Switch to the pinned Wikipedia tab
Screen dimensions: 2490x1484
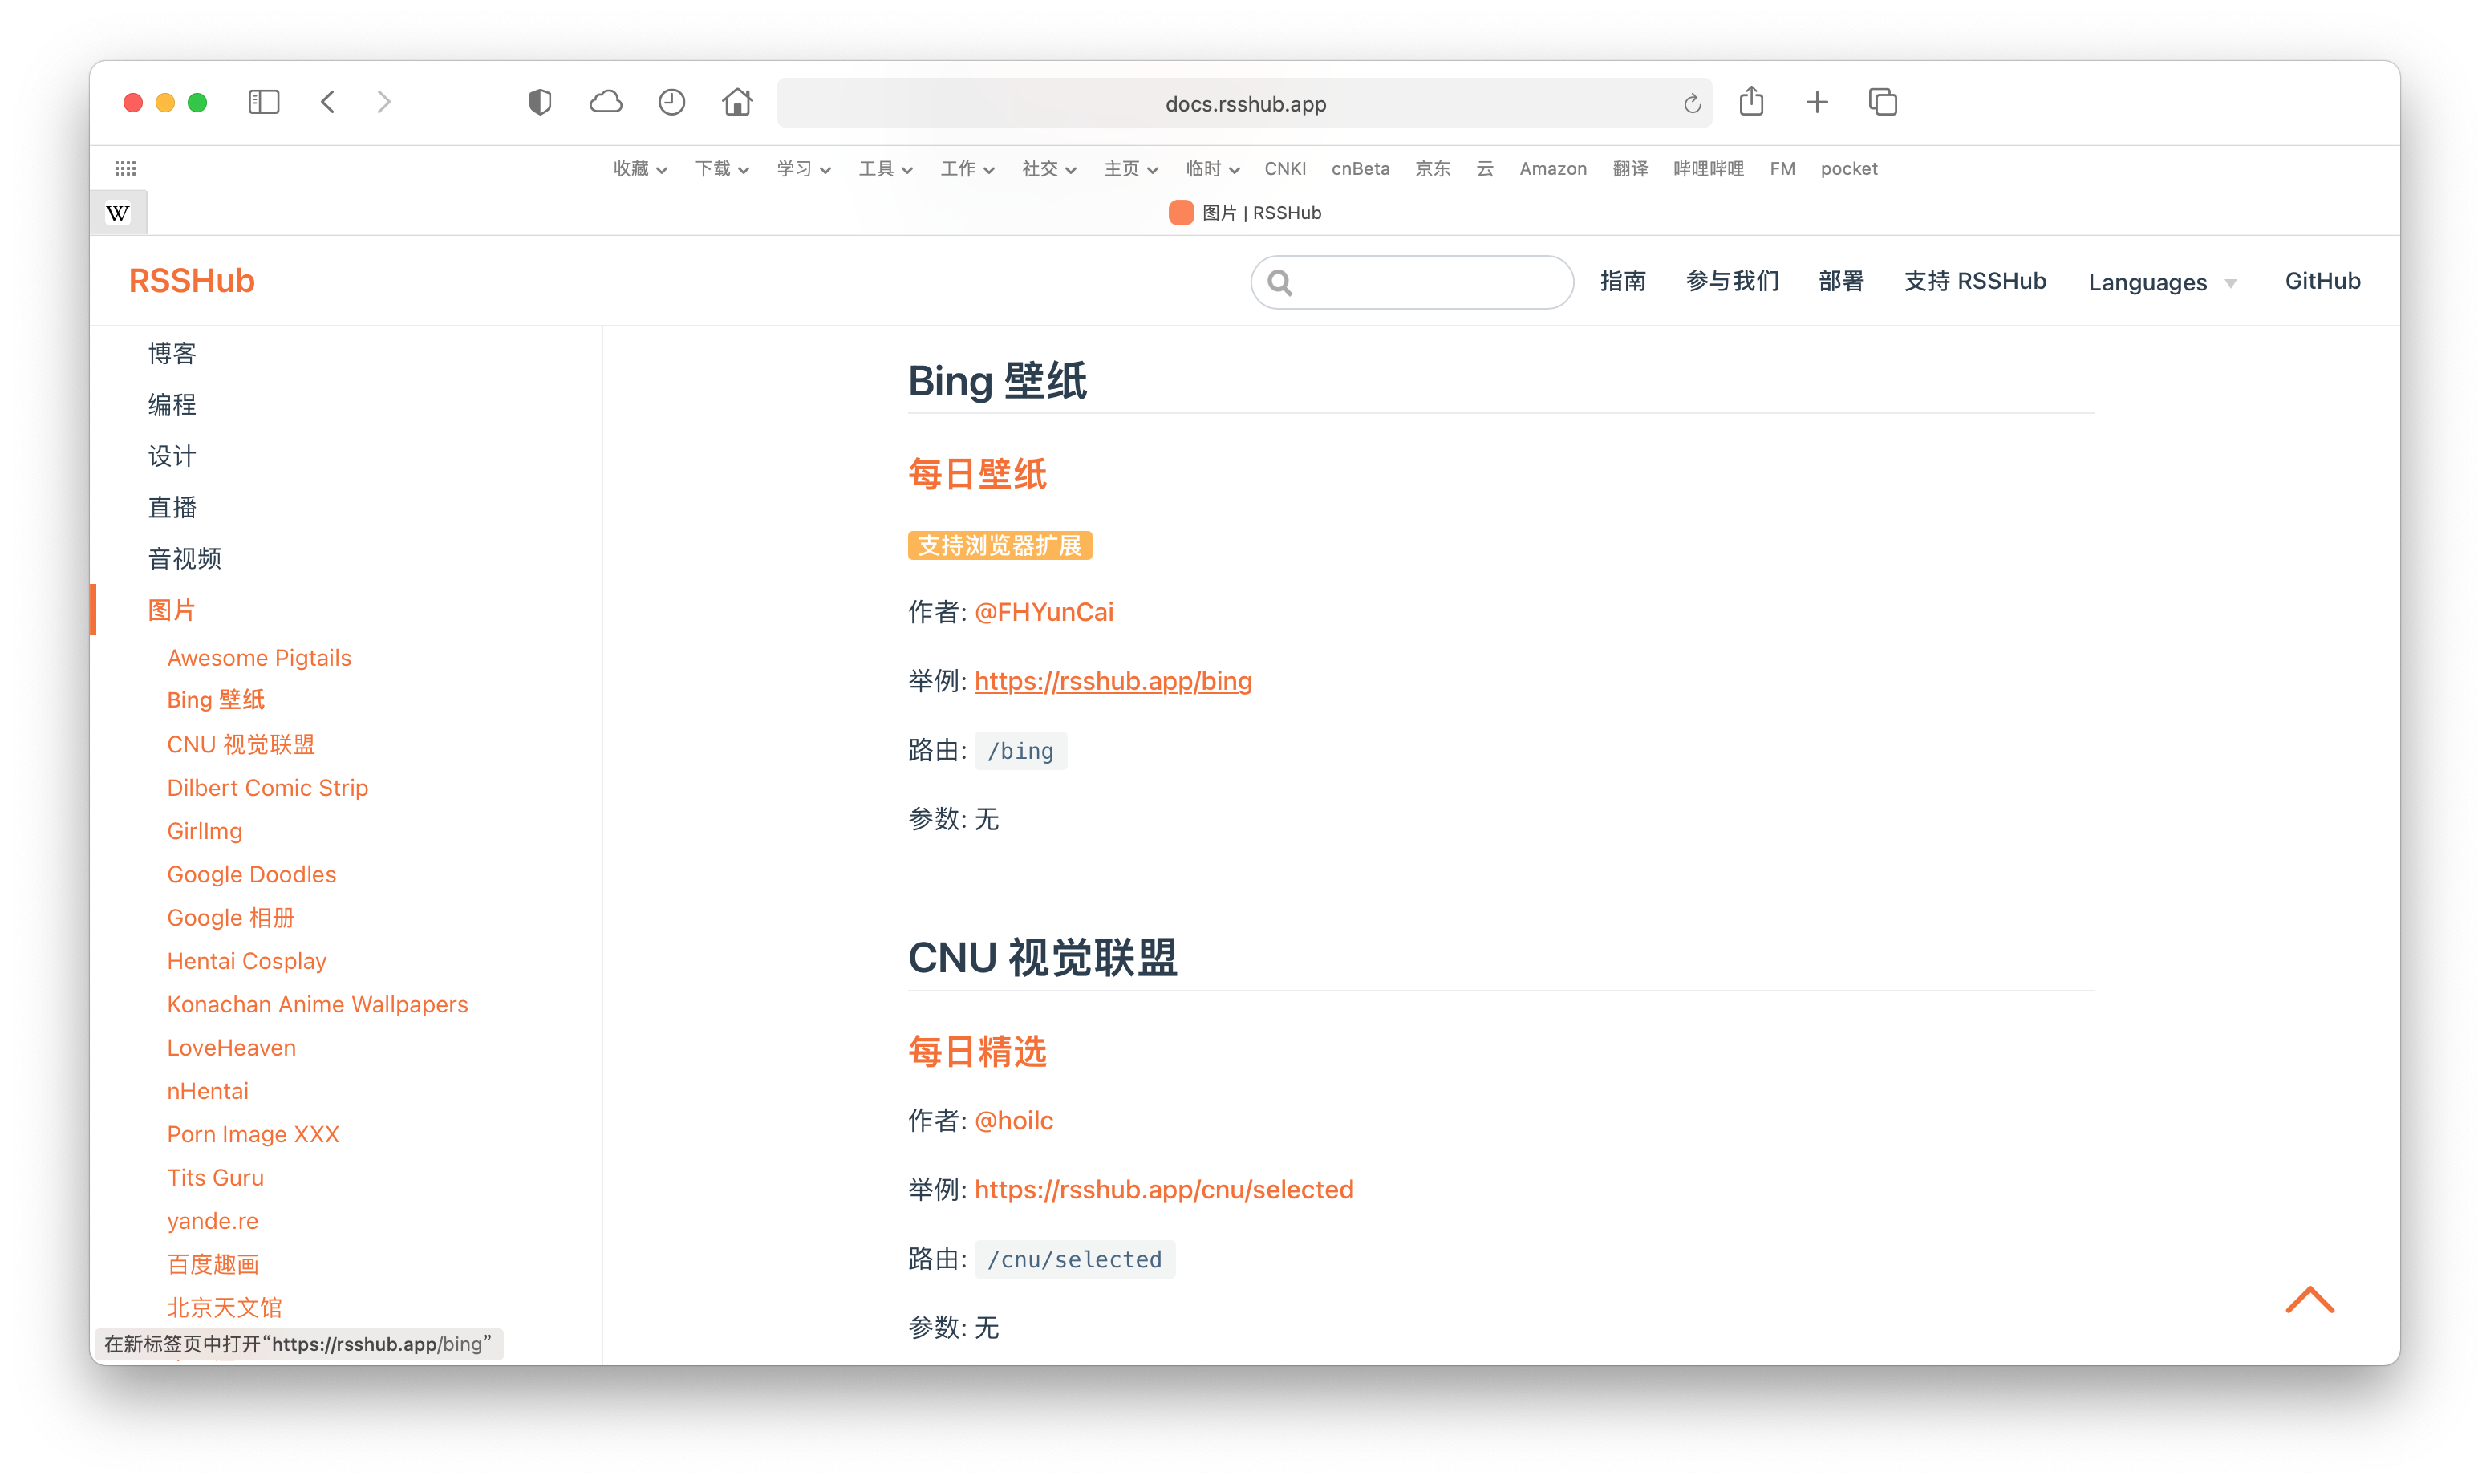[118, 213]
